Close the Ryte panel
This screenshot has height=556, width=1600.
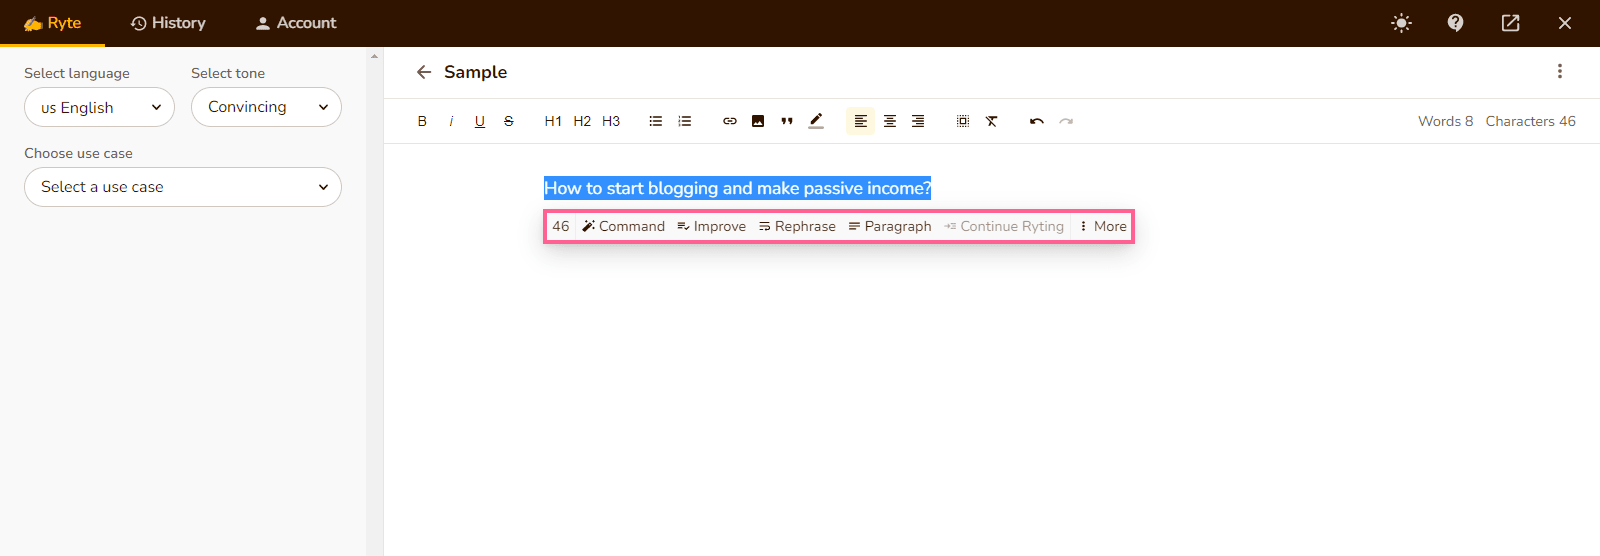(1565, 23)
